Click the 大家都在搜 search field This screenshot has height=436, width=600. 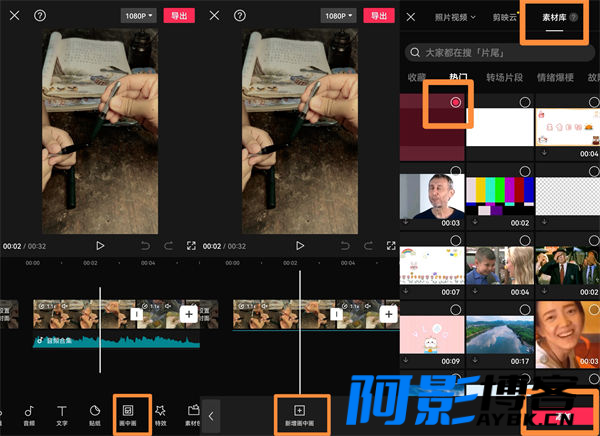coord(500,51)
